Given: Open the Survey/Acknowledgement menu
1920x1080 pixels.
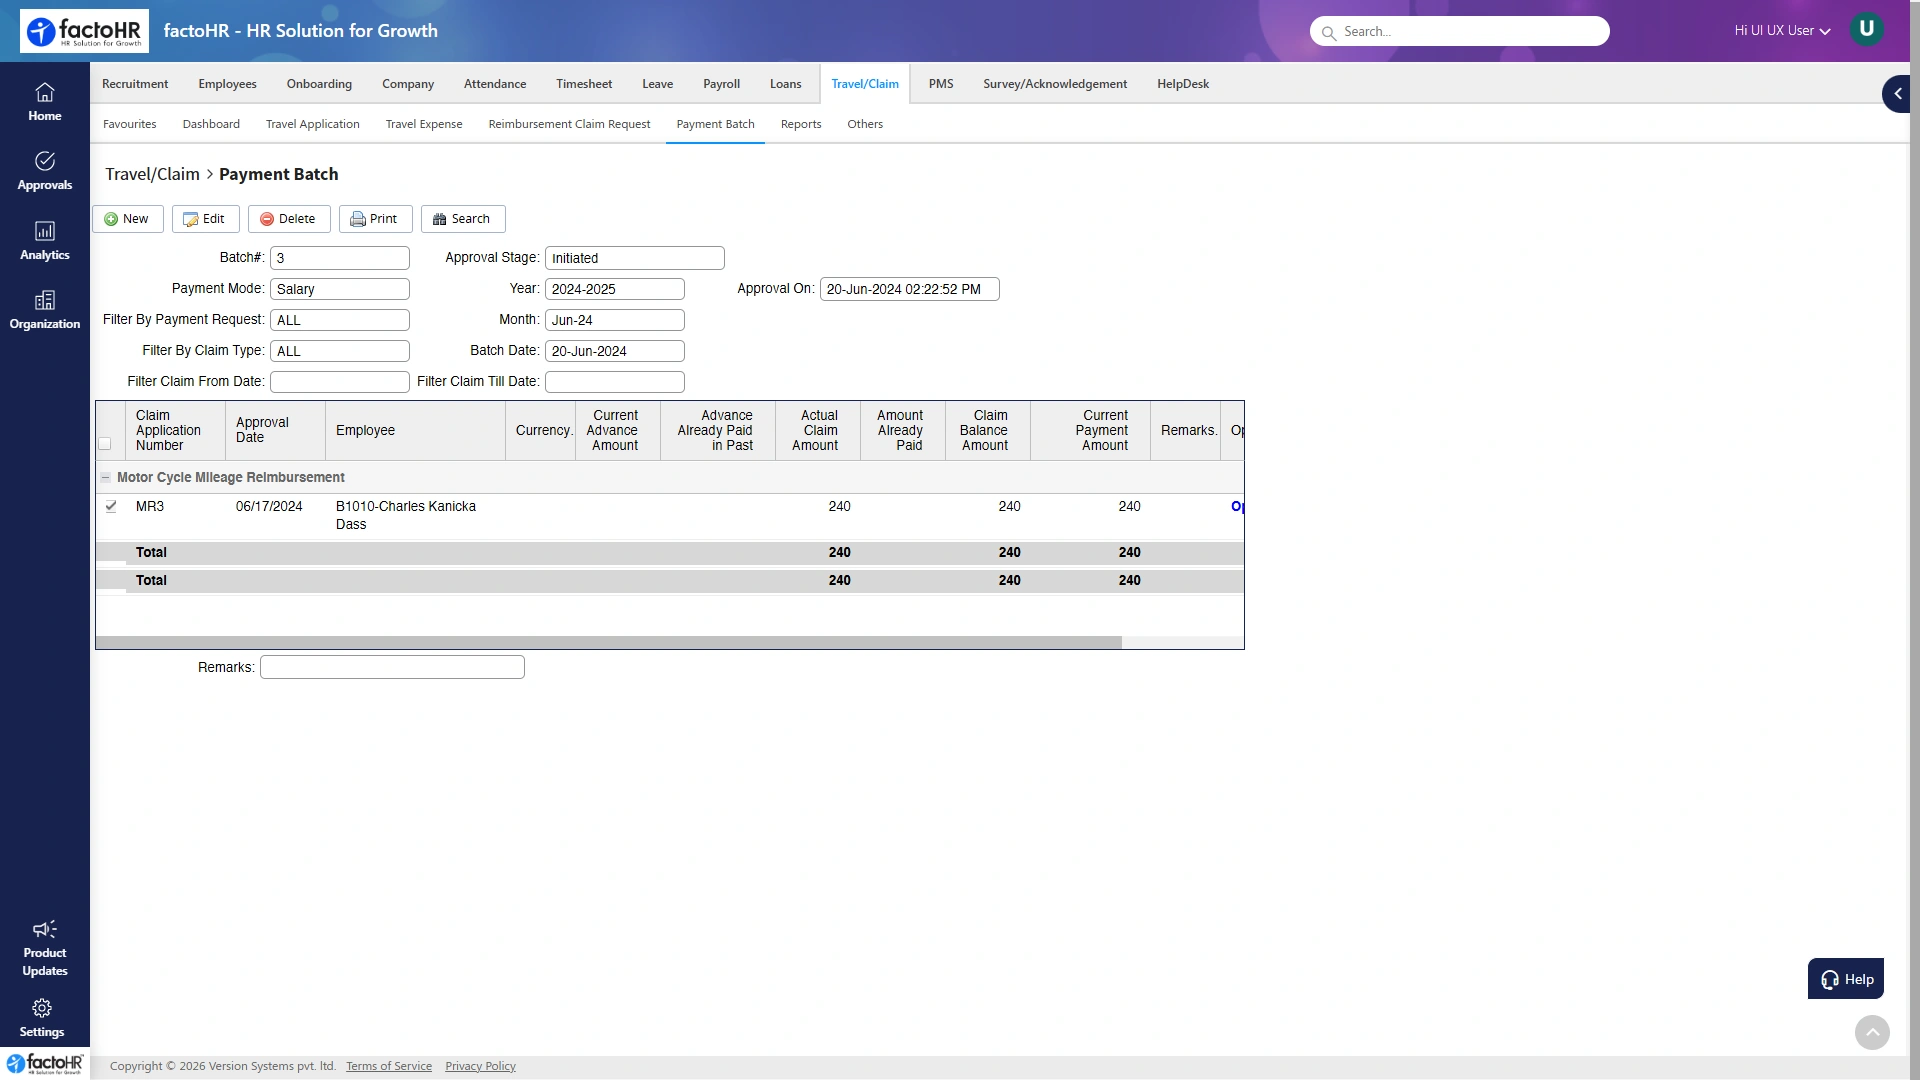Looking at the screenshot, I should [x=1055, y=84].
